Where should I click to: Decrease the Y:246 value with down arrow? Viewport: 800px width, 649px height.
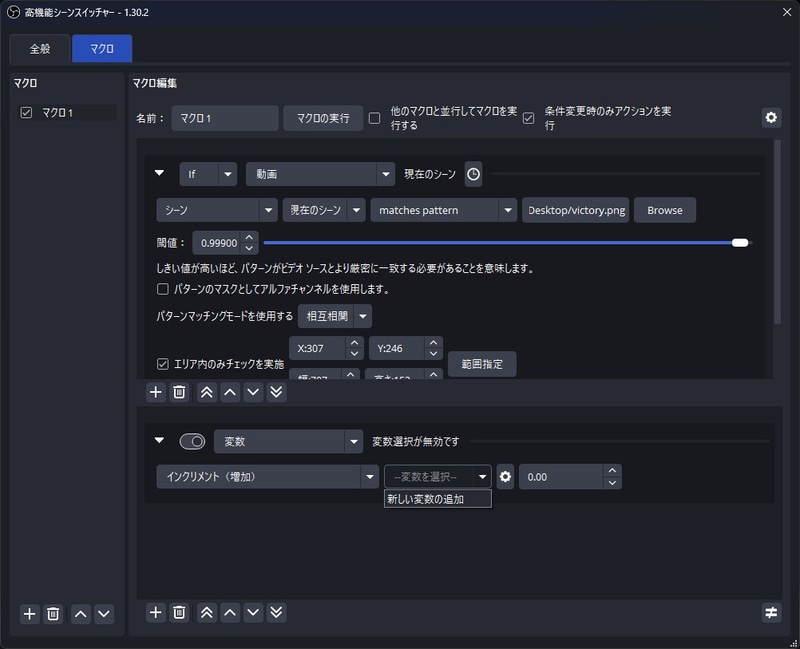pyautogui.click(x=434, y=354)
